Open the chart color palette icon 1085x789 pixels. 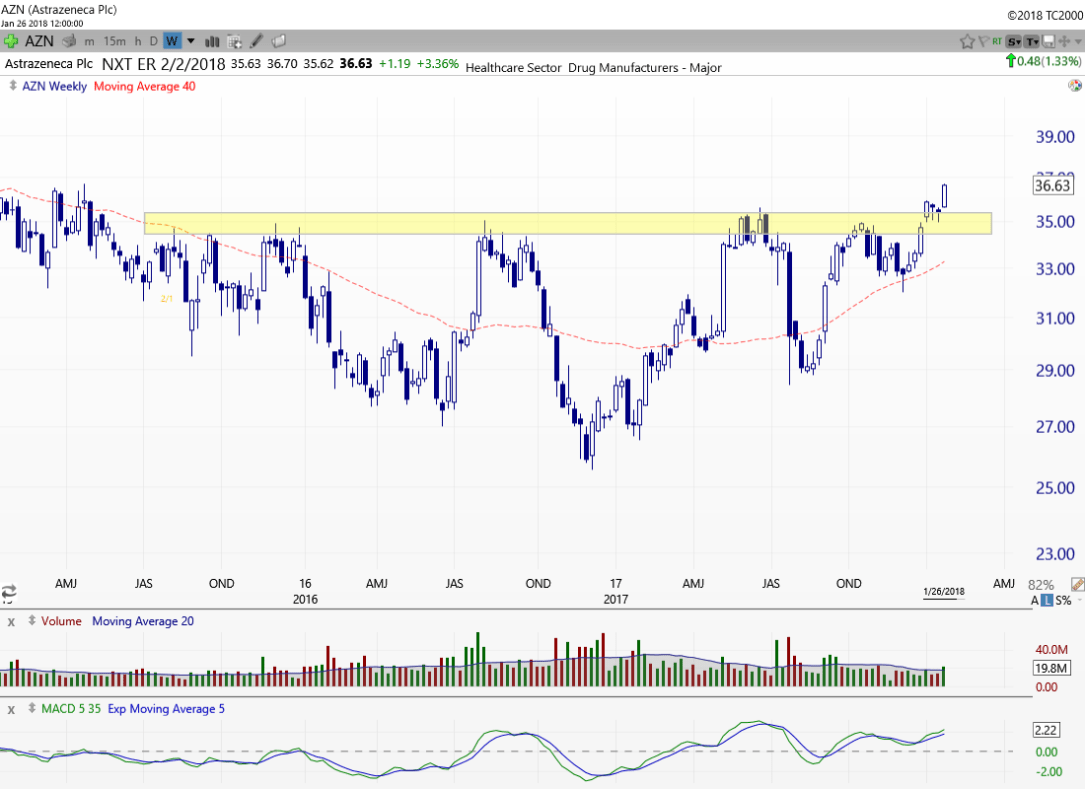tap(1074, 86)
